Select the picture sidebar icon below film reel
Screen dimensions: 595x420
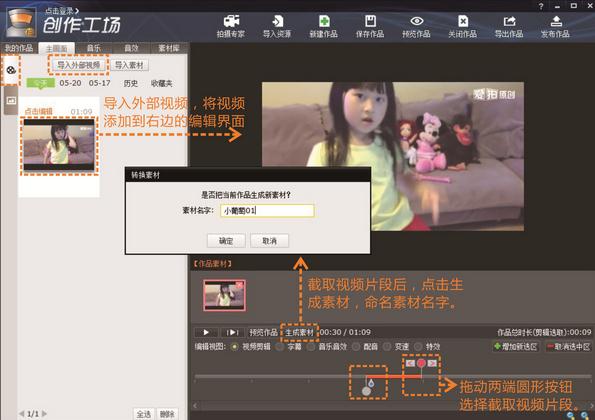pos(11,100)
